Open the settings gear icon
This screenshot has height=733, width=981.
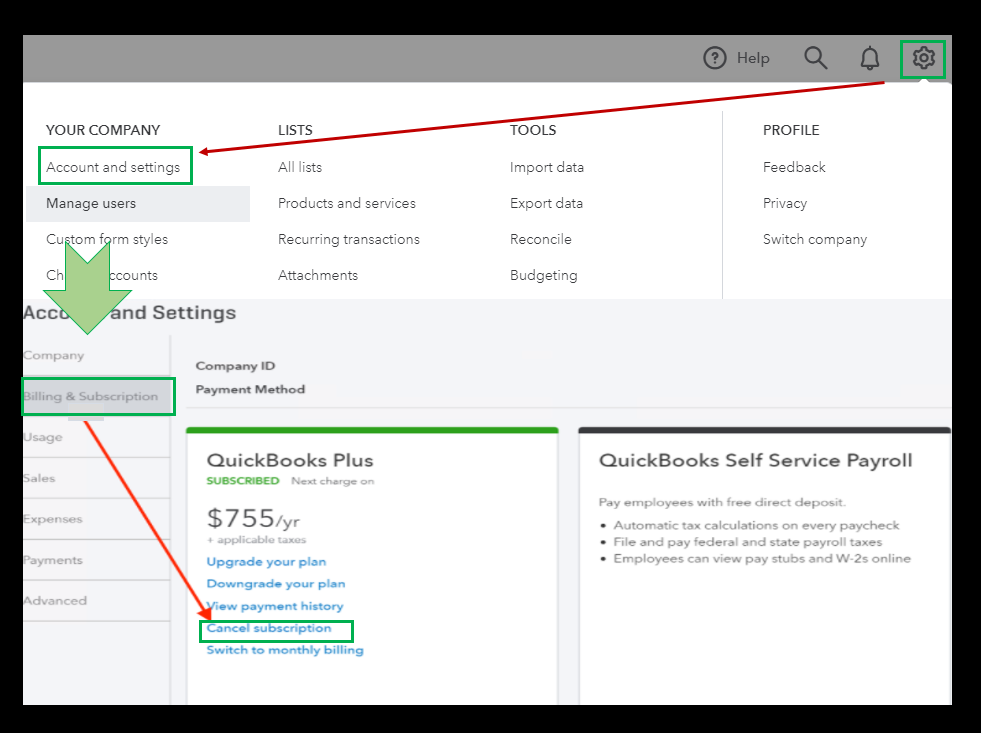coord(923,58)
